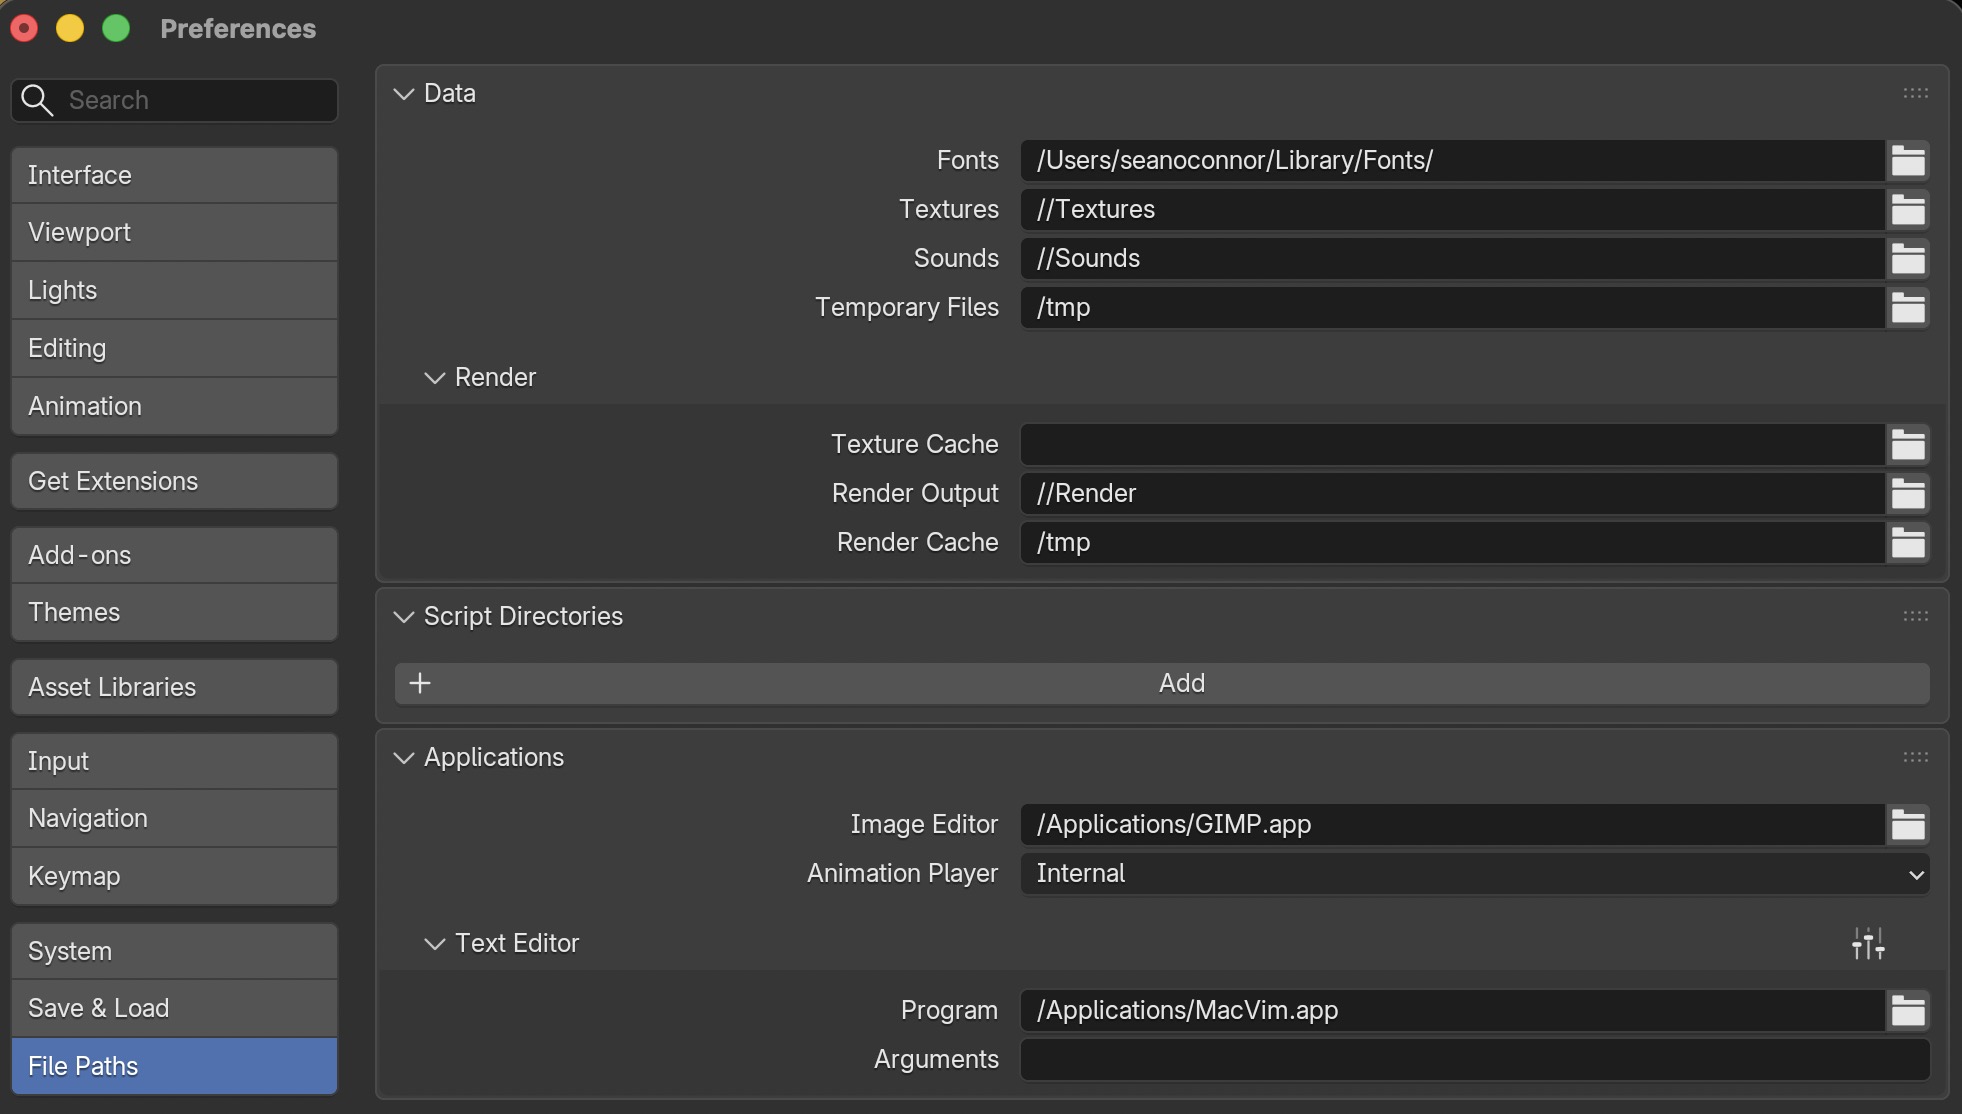Screen dimensions: 1962x1114
Task: Browse folder for Sounds path
Action: tap(1908, 258)
